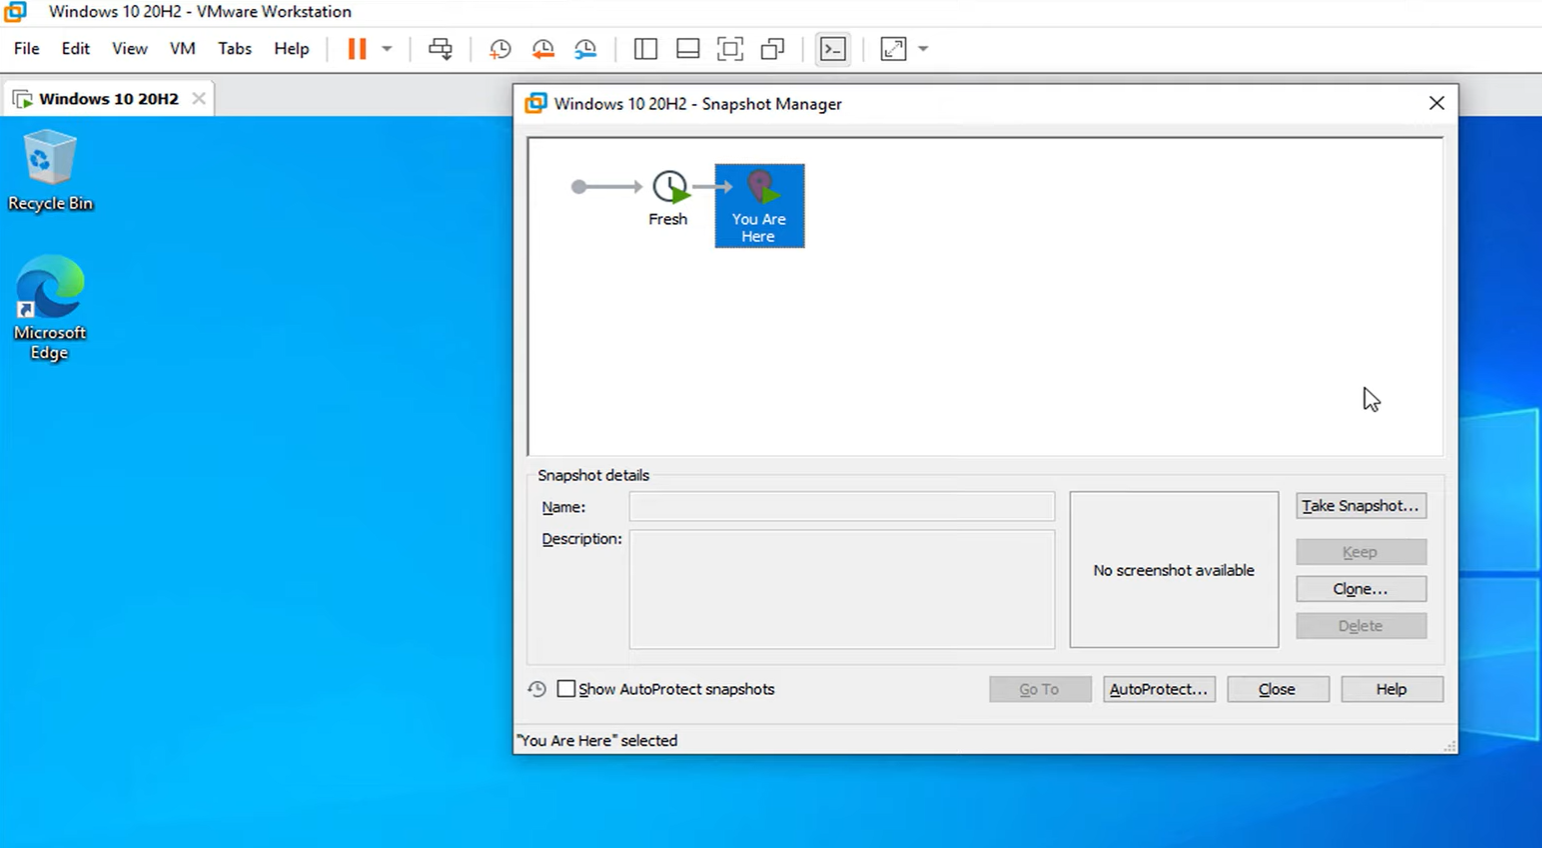Click the snapshot Name input field
Image resolution: width=1542 pixels, height=848 pixels.
pos(841,506)
